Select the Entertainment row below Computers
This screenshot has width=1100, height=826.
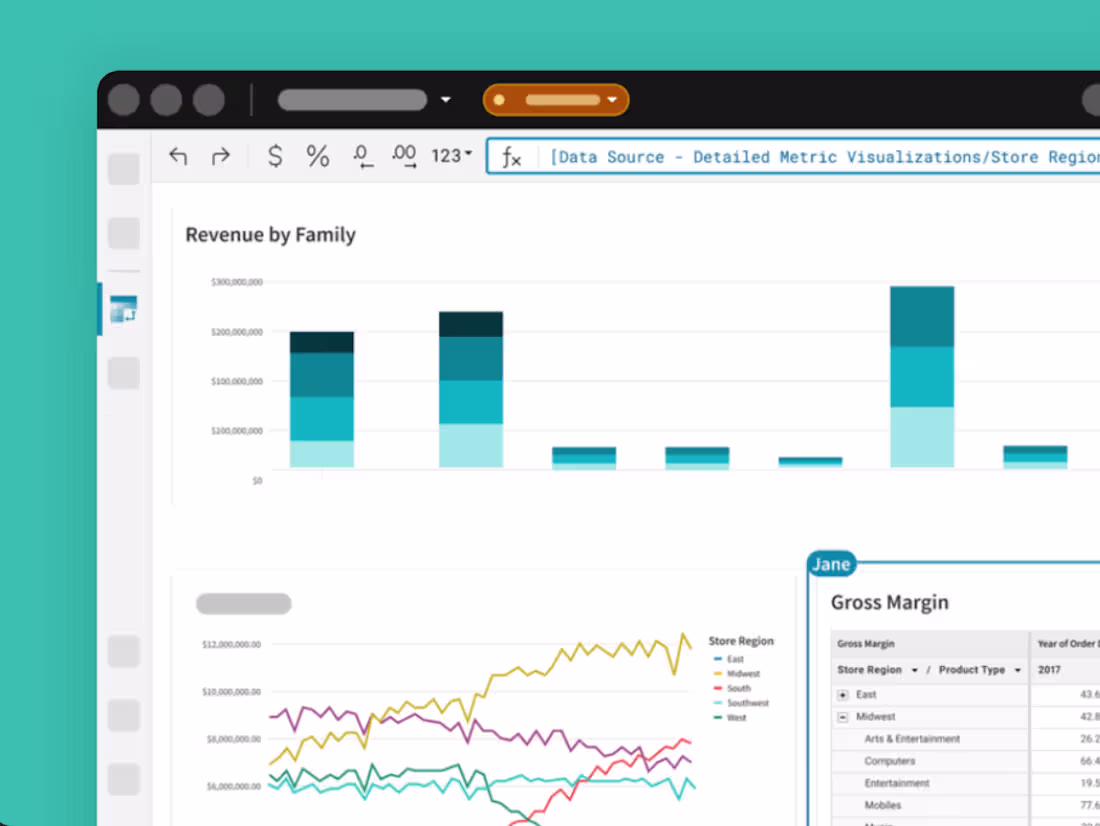point(897,783)
